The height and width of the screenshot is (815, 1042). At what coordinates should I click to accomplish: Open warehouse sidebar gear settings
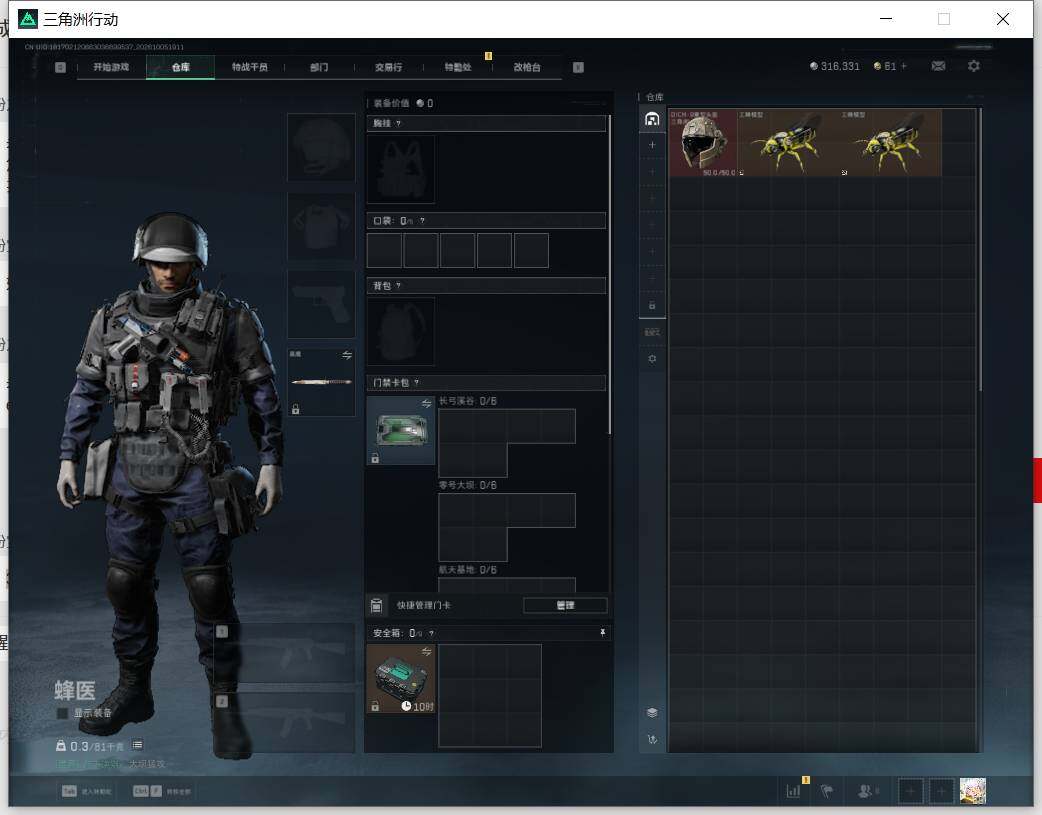[x=652, y=358]
